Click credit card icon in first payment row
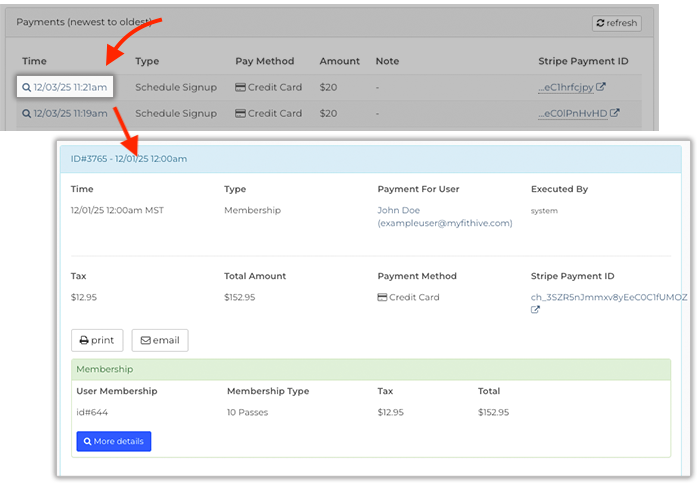This screenshot has height=500, width=700. pyautogui.click(x=241, y=87)
